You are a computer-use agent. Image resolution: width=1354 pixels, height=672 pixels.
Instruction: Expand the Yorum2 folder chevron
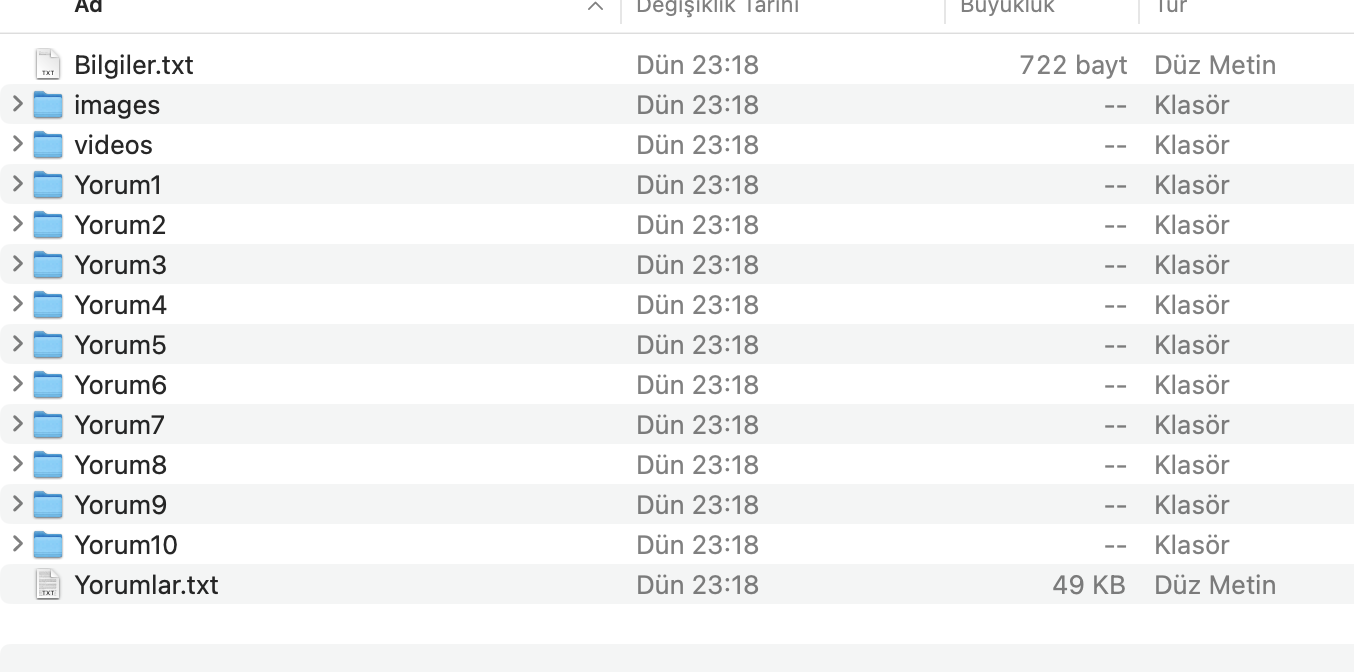pos(17,224)
